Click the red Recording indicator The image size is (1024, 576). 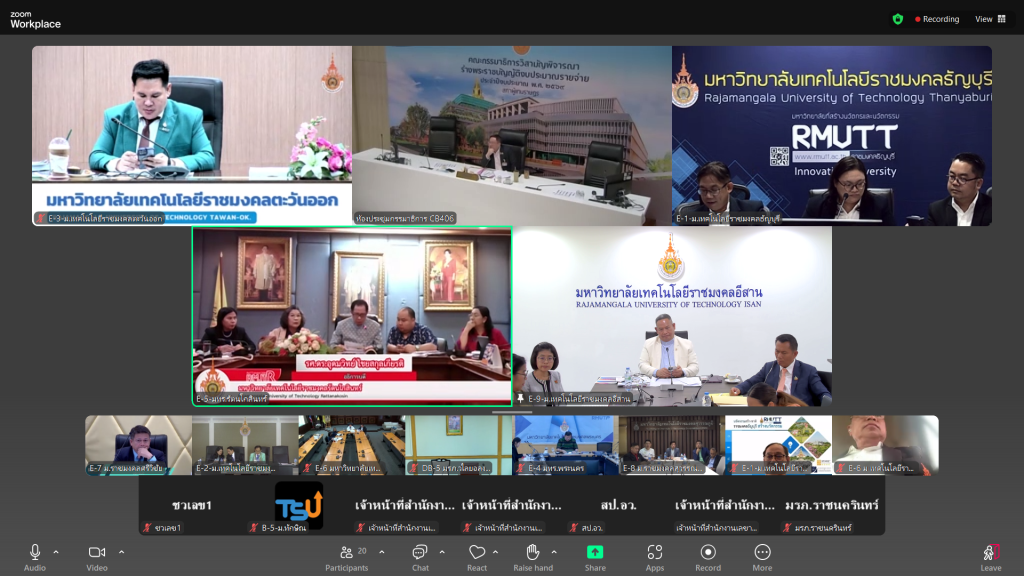pos(937,19)
